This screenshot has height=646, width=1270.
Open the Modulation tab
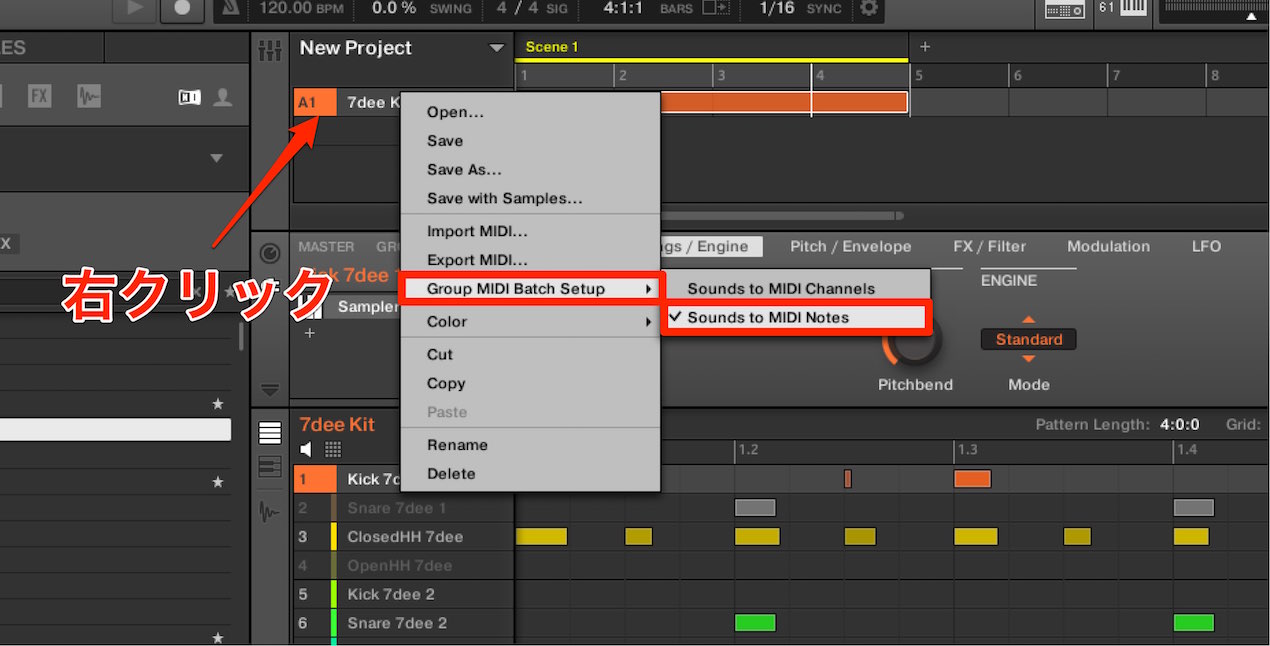click(1108, 246)
